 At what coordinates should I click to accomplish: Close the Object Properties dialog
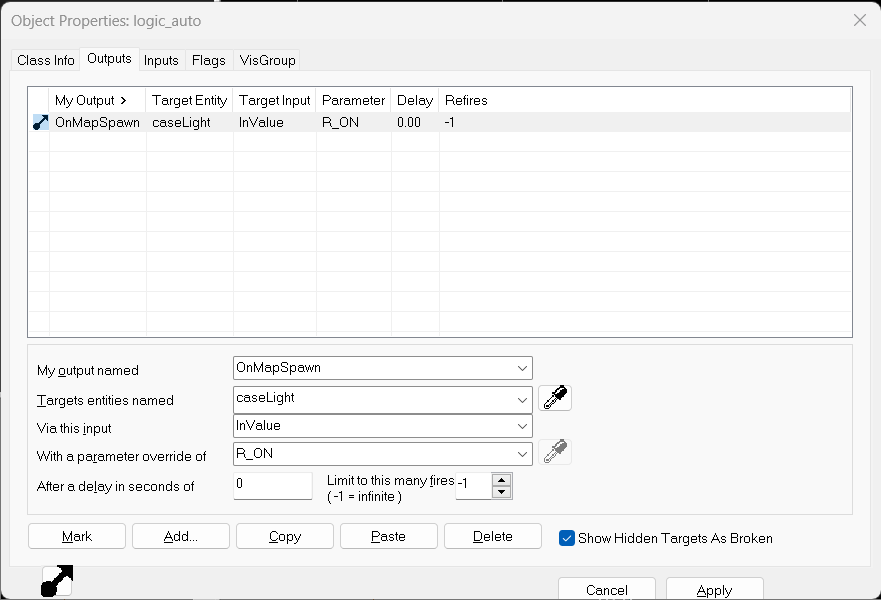858,20
